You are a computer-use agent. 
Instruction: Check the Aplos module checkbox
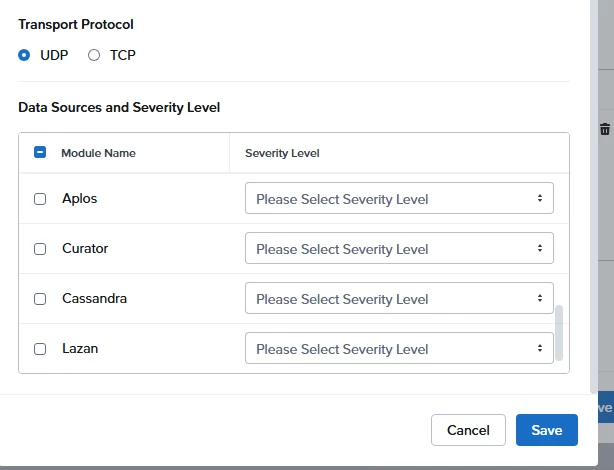pyautogui.click(x=40, y=199)
